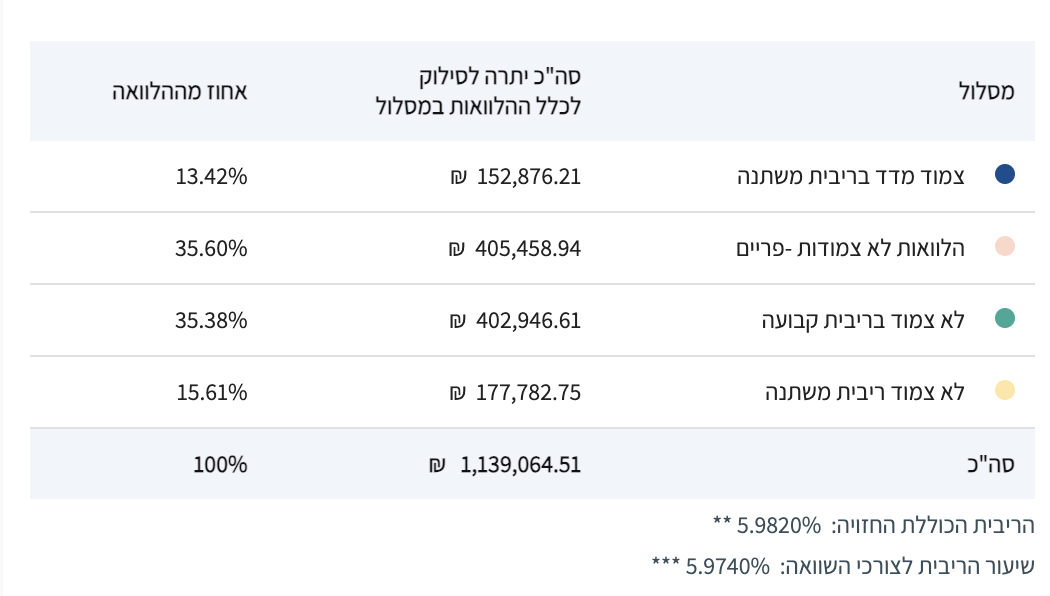
Task: Click the 405,458.94 ₪ balance amount
Action: coord(515,248)
